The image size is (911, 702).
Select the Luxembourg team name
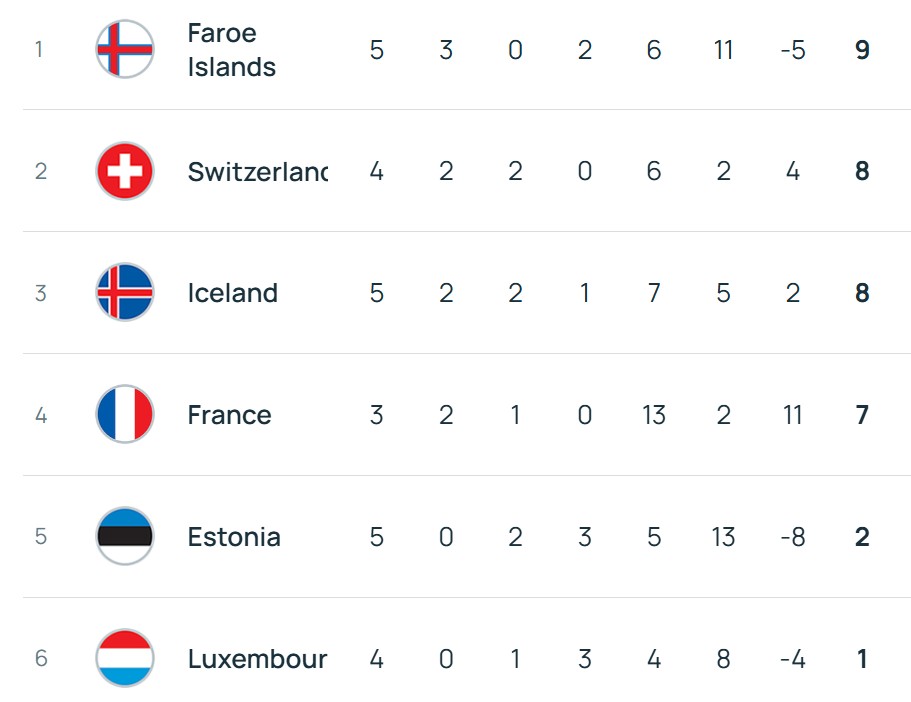pyautogui.click(x=257, y=659)
